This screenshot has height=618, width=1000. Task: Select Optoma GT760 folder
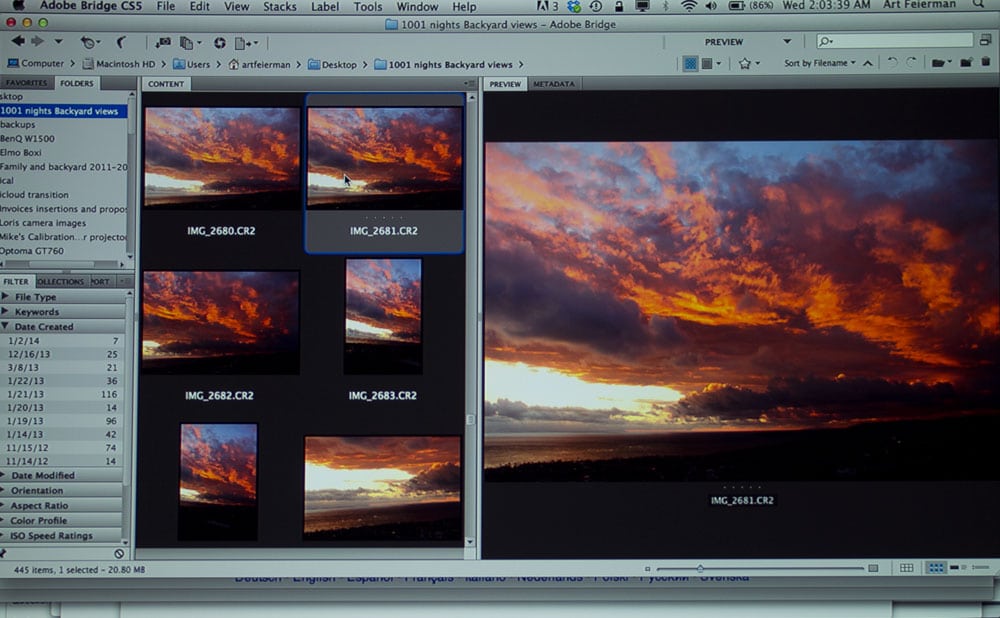pyautogui.click(x=32, y=251)
